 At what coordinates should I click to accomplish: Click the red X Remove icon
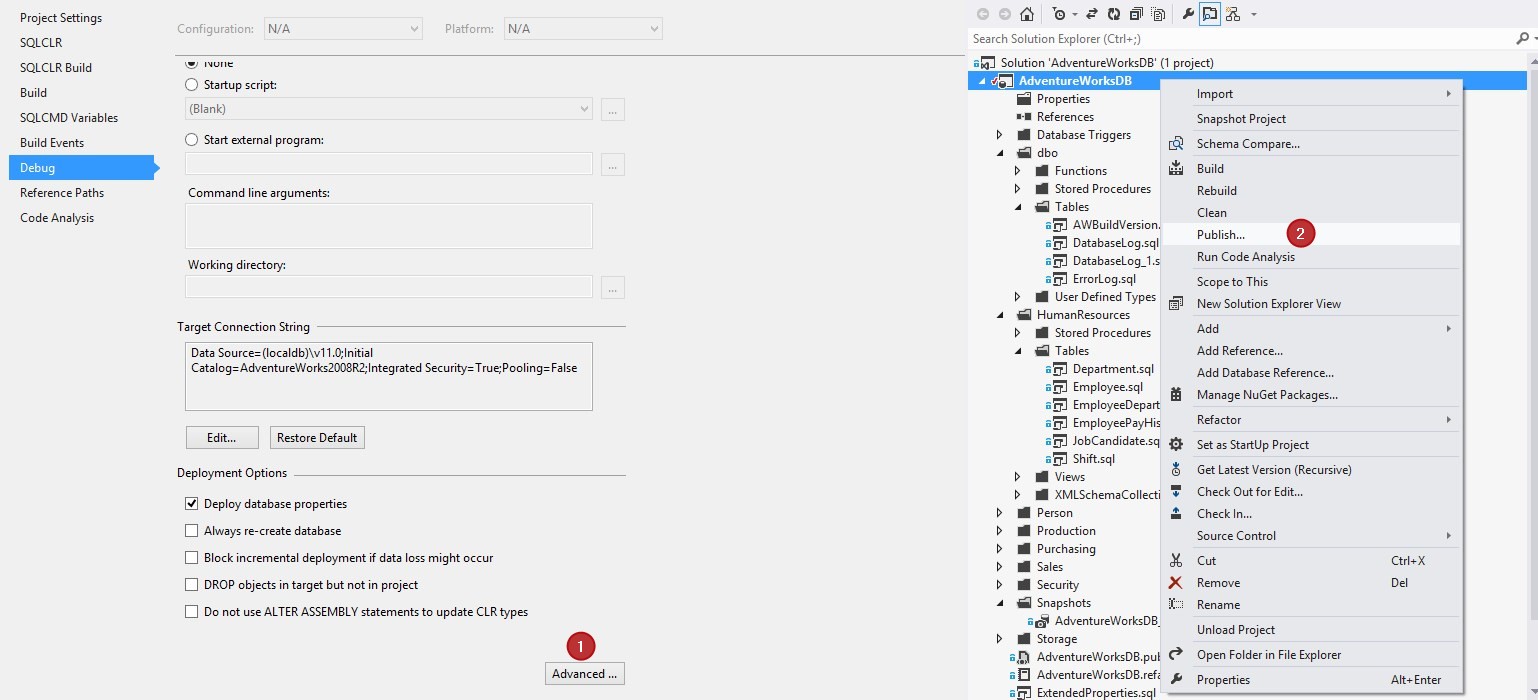pyautogui.click(x=1176, y=582)
